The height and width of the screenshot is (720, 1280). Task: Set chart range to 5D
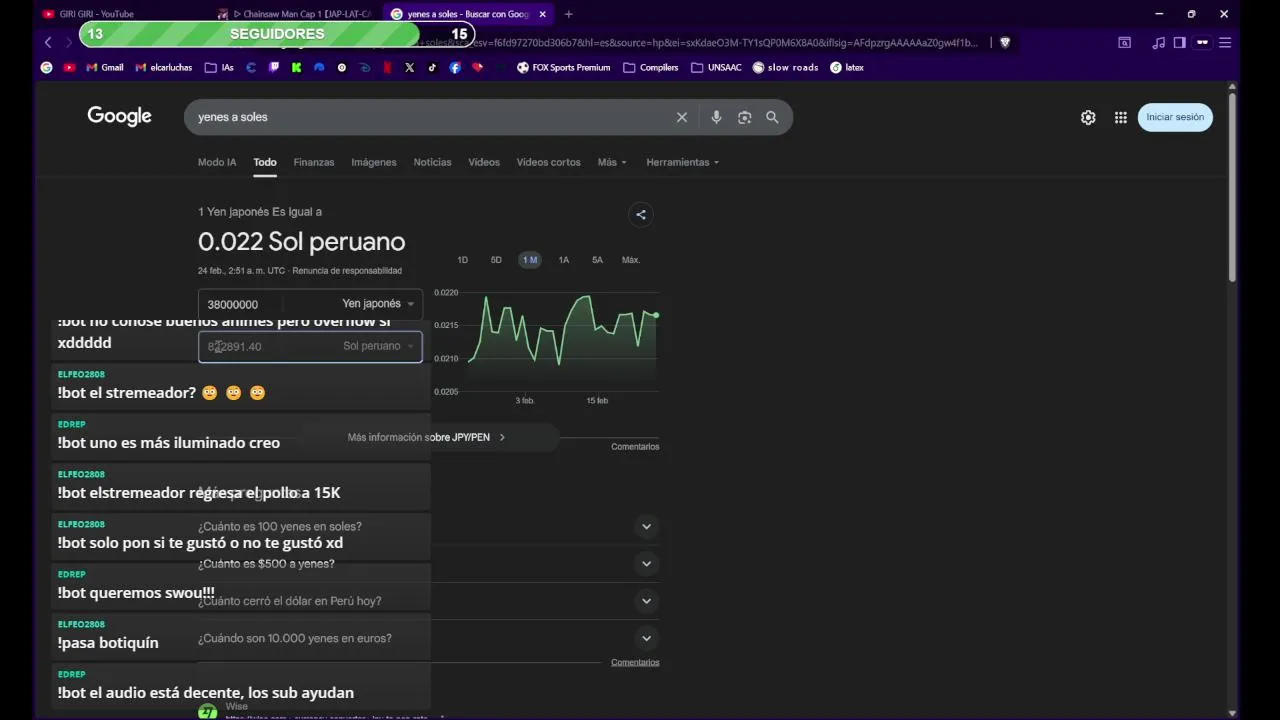point(496,260)
